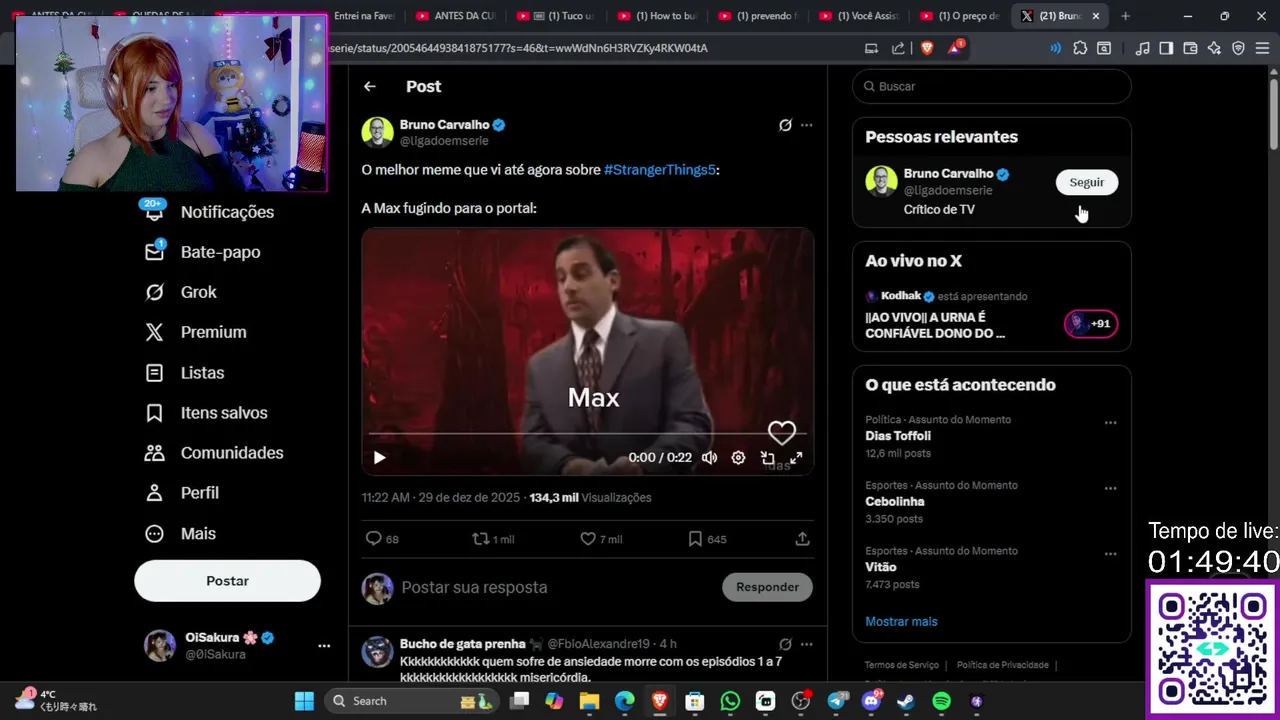The height and width of the screenshot is (720, 1280).
Task: Open Dias Toffoli trend
Action: (x=898, y=436)
